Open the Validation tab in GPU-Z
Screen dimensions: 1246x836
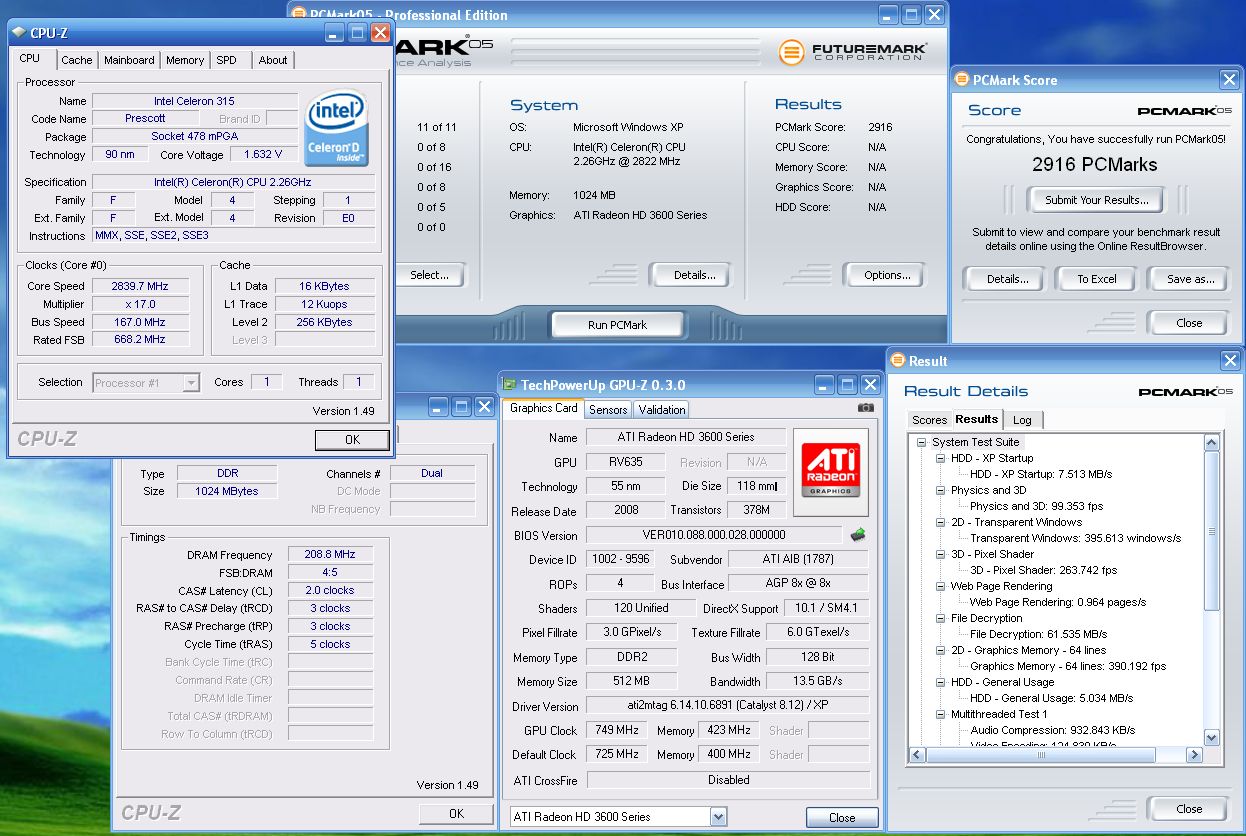pos(662,409)
